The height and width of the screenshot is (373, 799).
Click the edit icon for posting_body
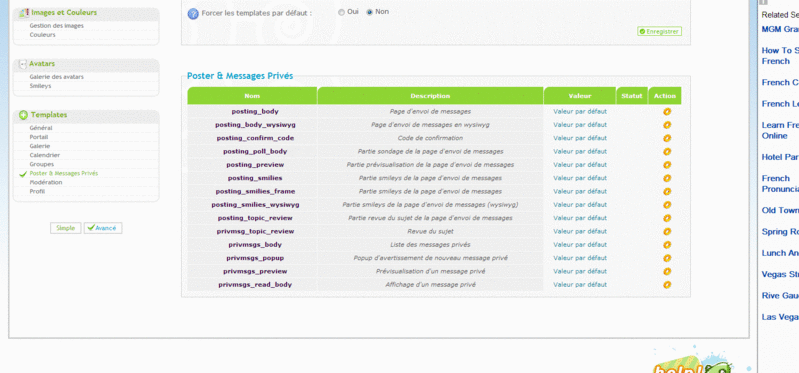(667, 111)
